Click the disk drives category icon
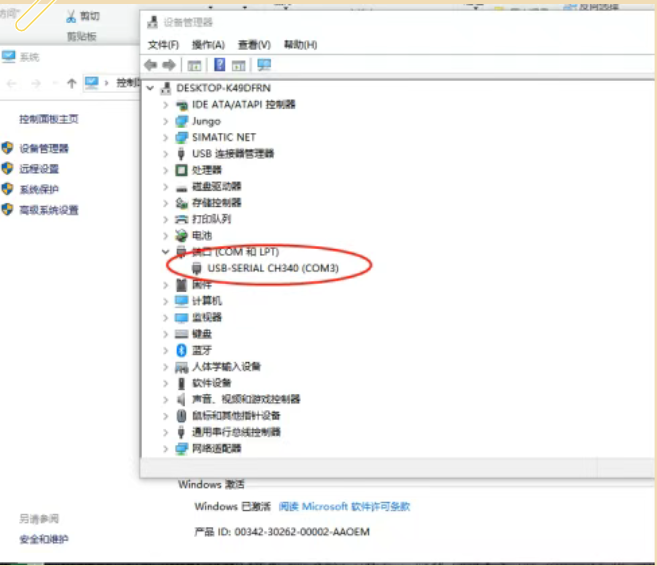The width and height of the screenshot is (657, 566). [181, 187]
